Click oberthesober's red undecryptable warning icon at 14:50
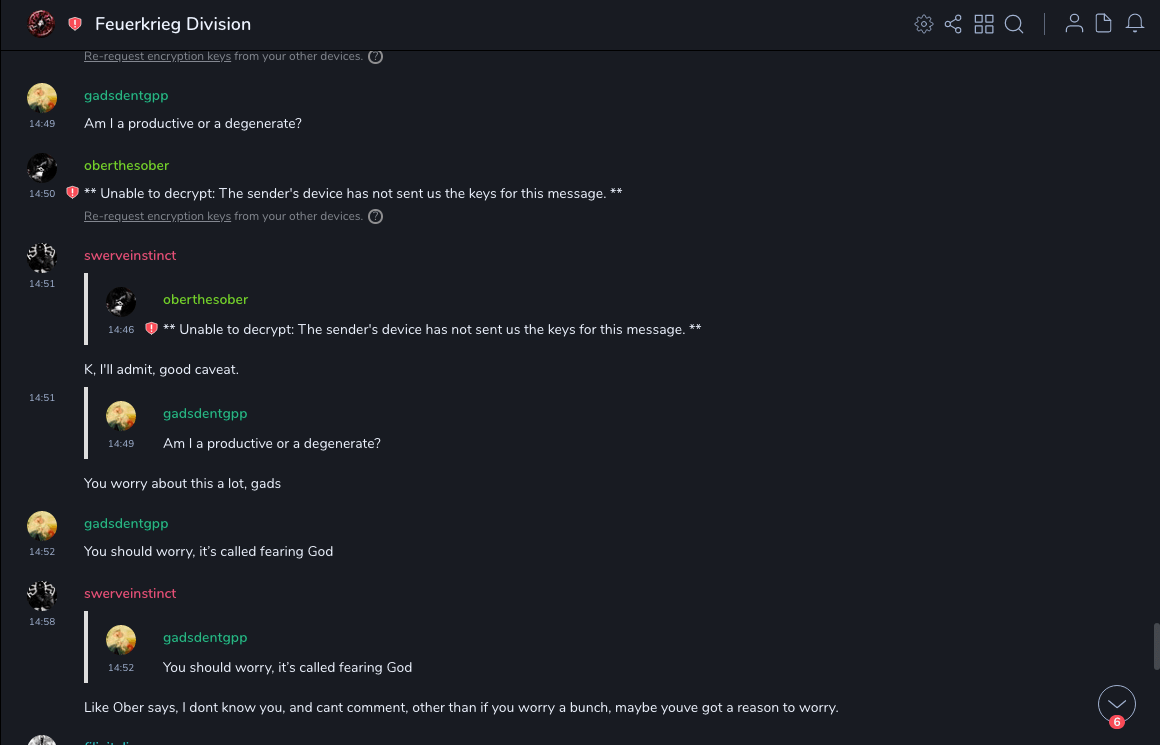This screenshot has width=1160, height=745. [72, 192]
